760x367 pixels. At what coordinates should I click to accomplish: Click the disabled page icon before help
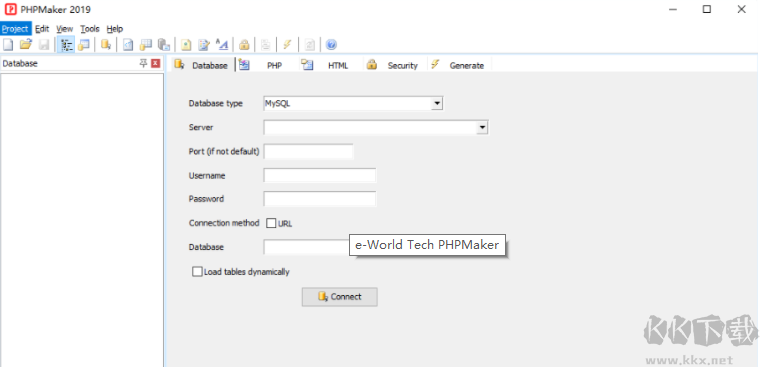(309, 45)
